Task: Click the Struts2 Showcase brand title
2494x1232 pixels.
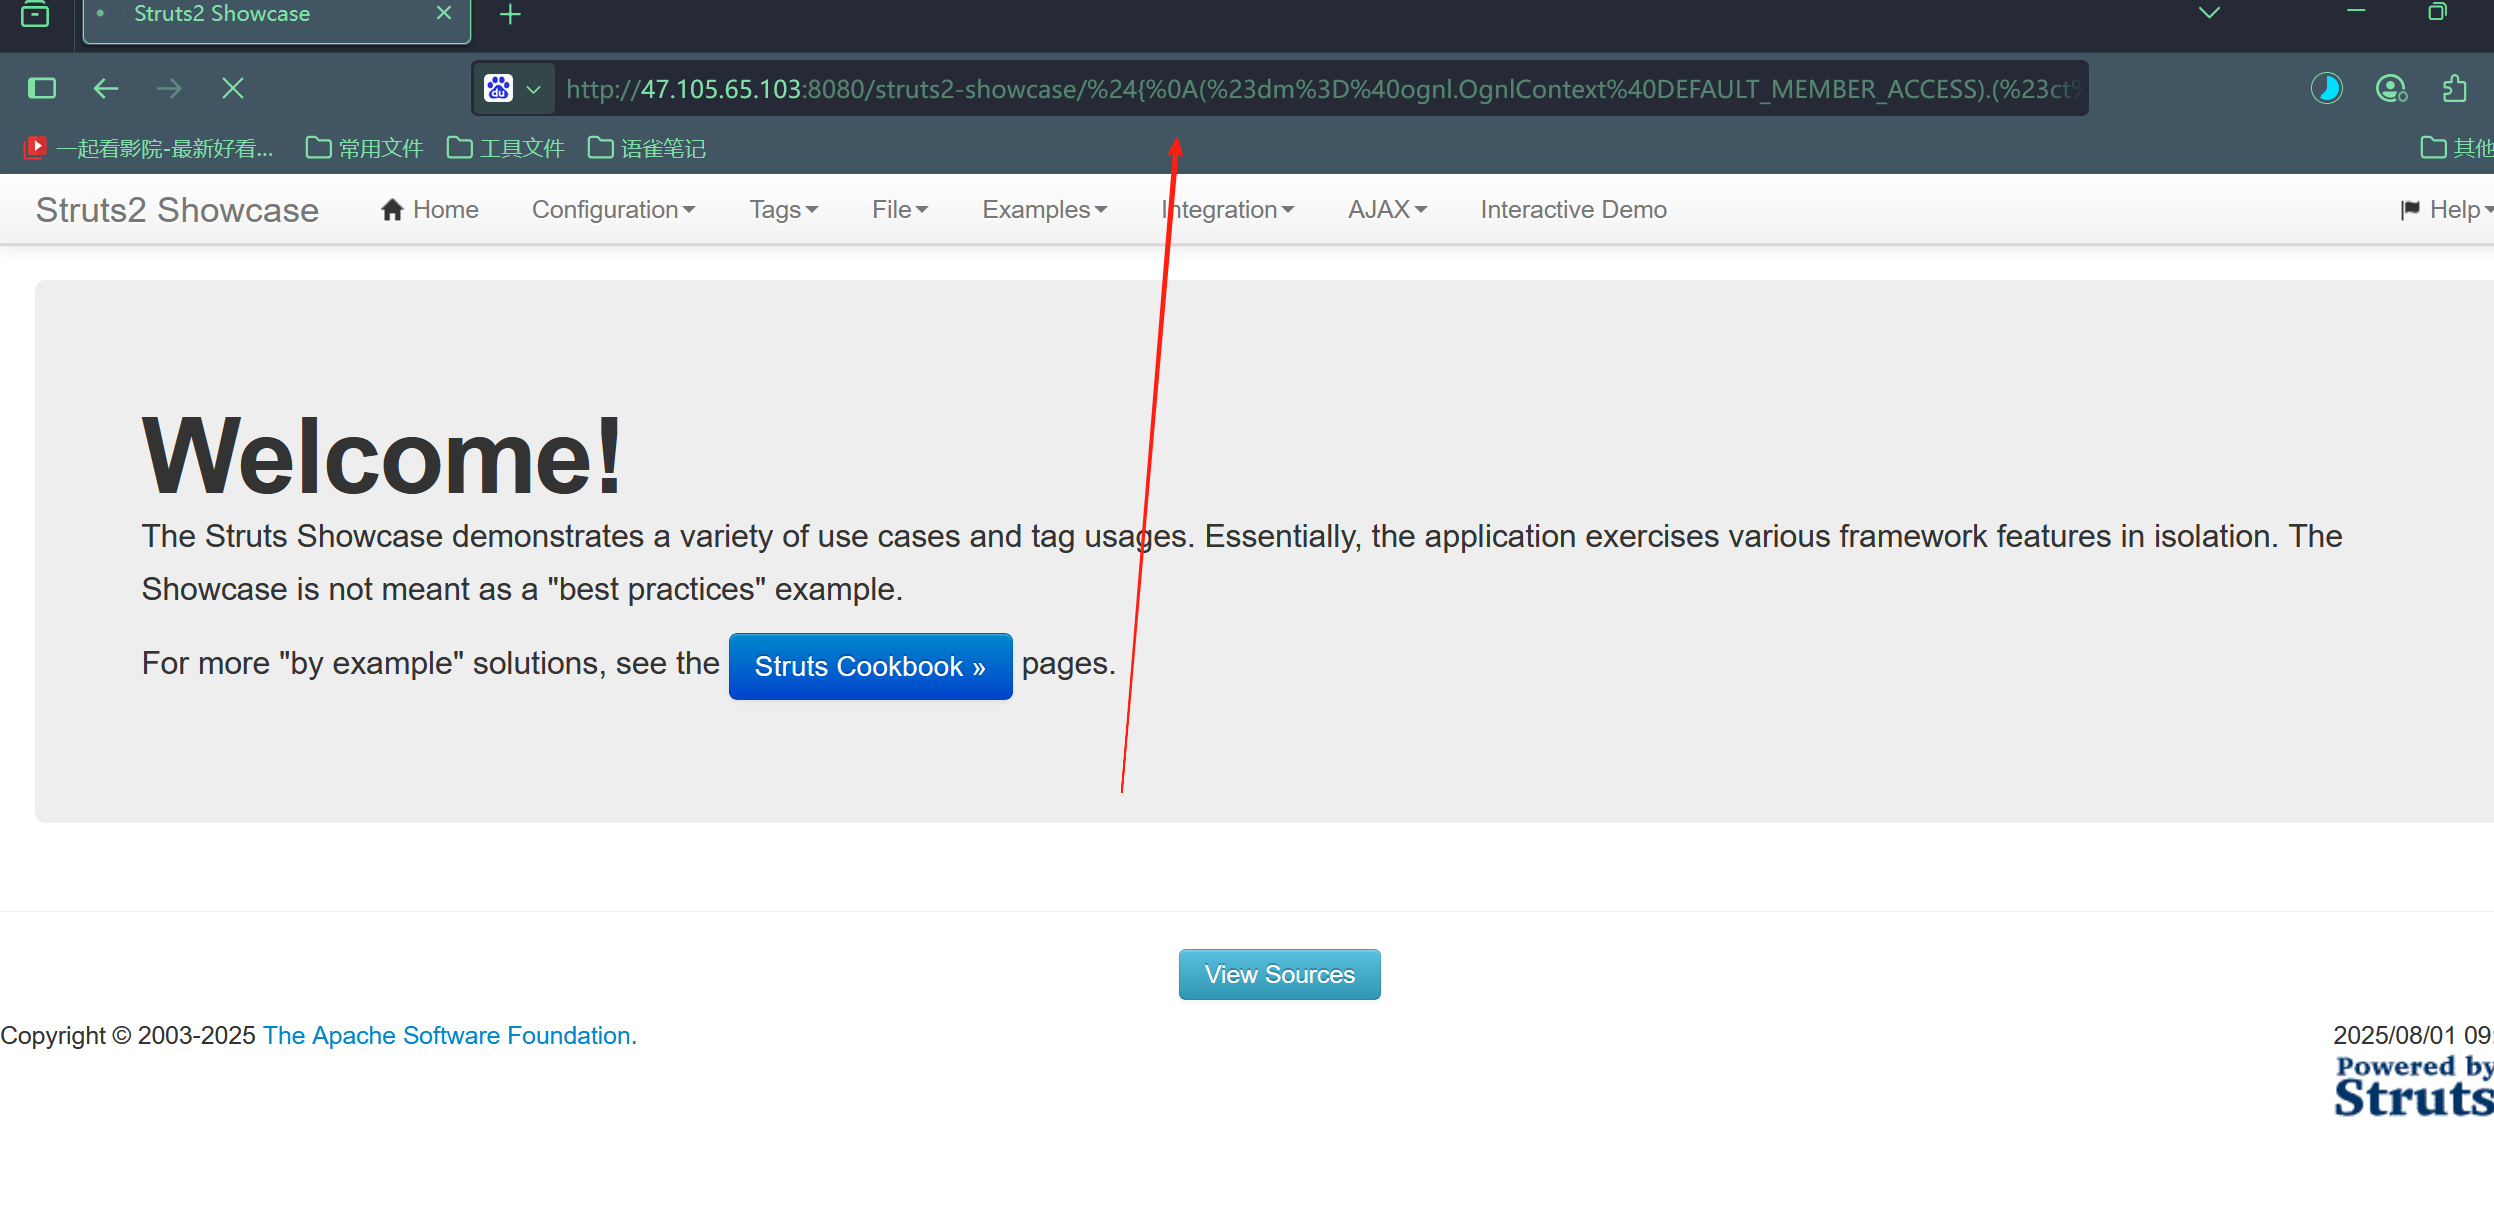Action: tap(177, 210)
